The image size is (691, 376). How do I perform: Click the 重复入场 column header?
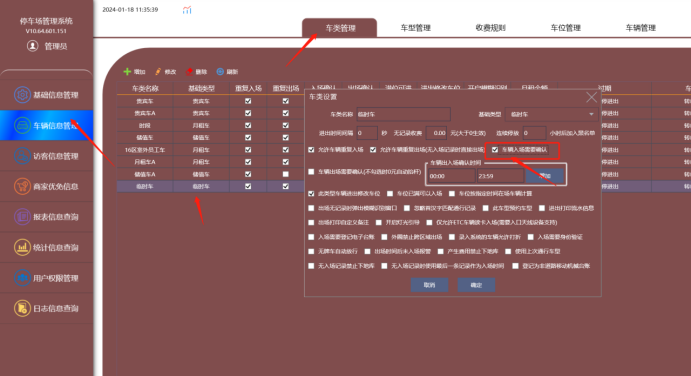[x=248, y=88]
